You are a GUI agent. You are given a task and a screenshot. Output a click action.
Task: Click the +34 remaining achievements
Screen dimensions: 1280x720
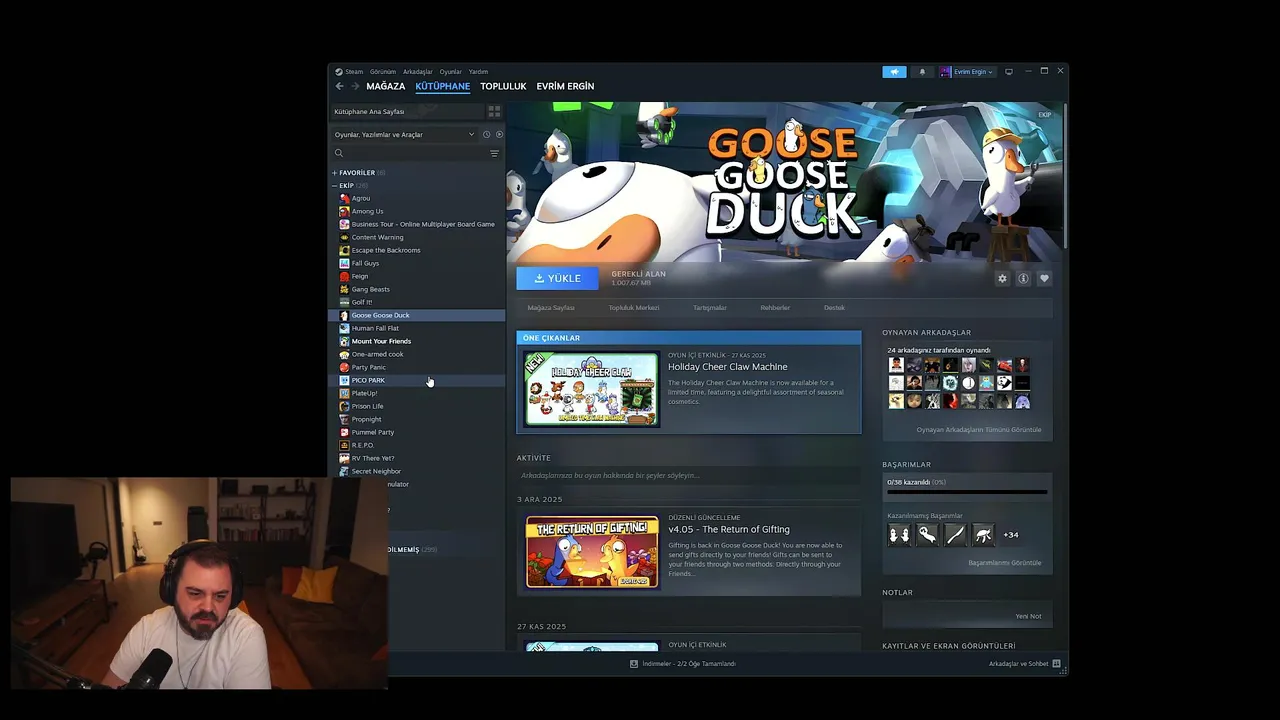coord(1011,535)
